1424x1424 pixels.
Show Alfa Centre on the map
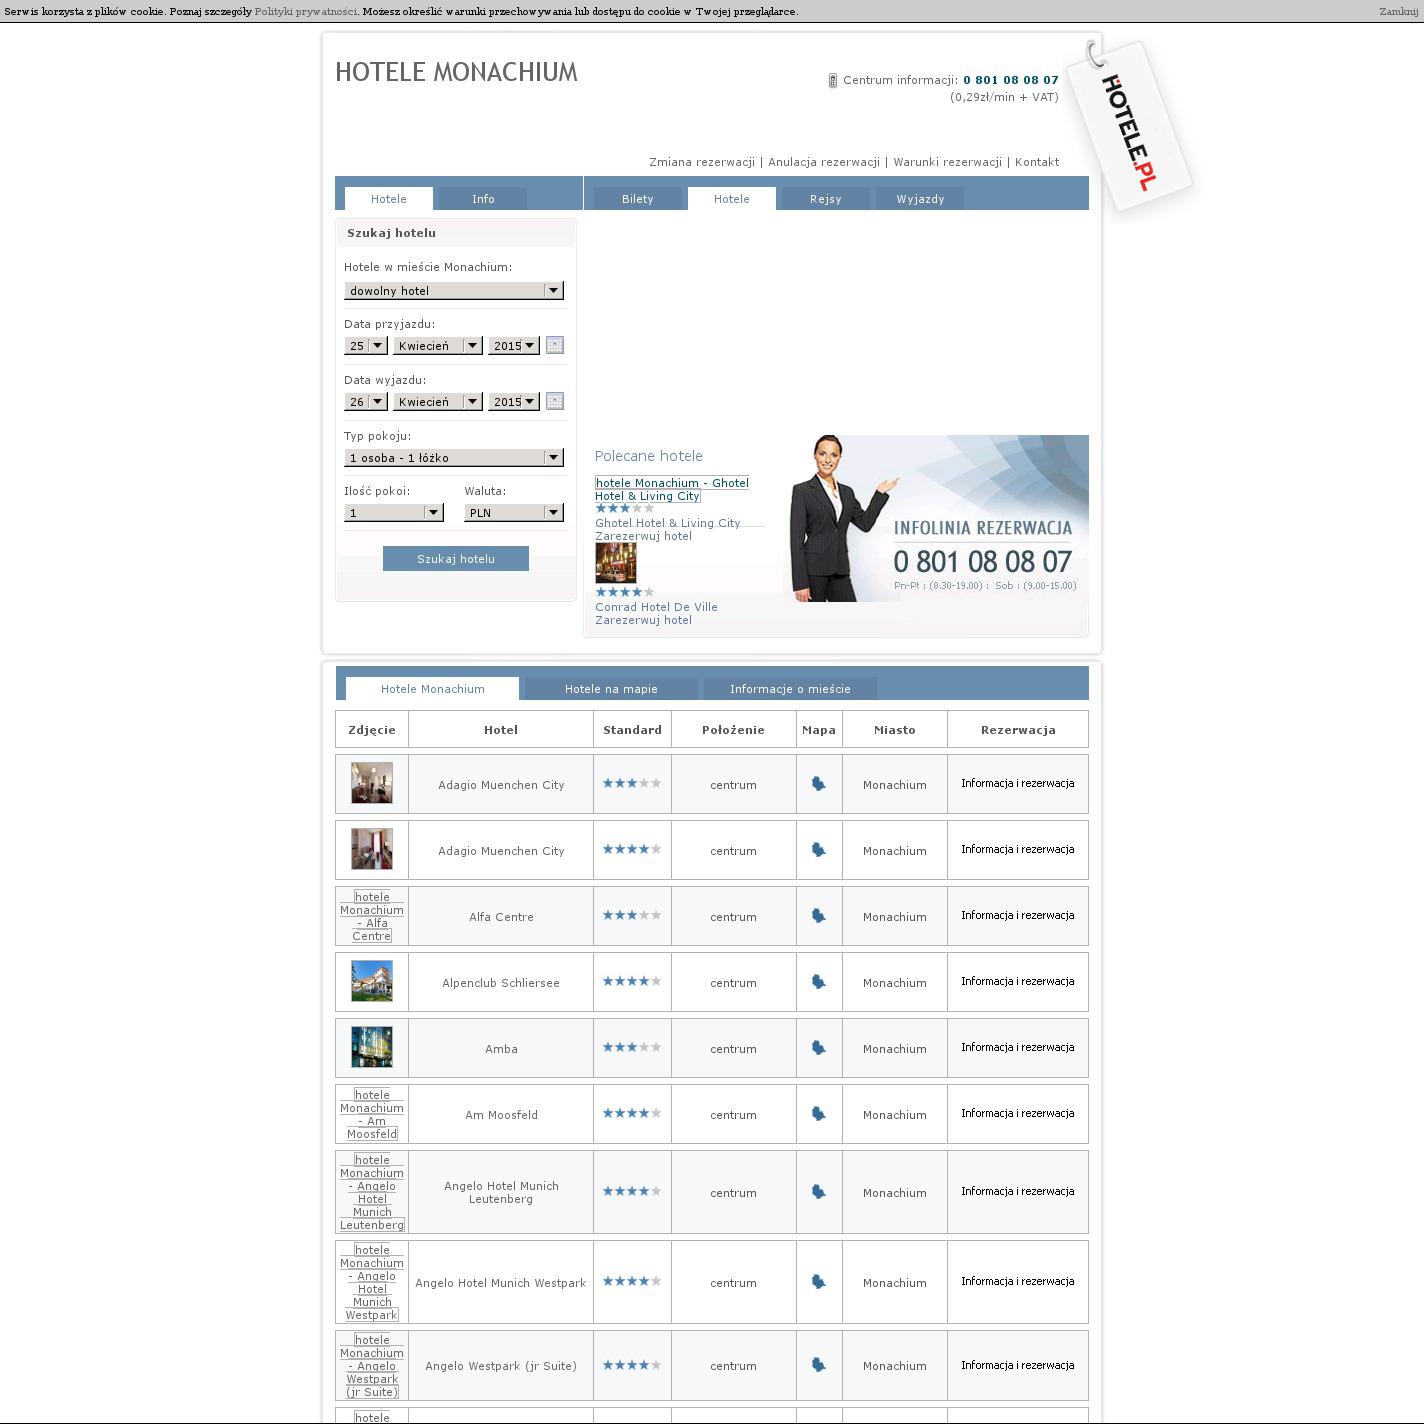point(818,916)
